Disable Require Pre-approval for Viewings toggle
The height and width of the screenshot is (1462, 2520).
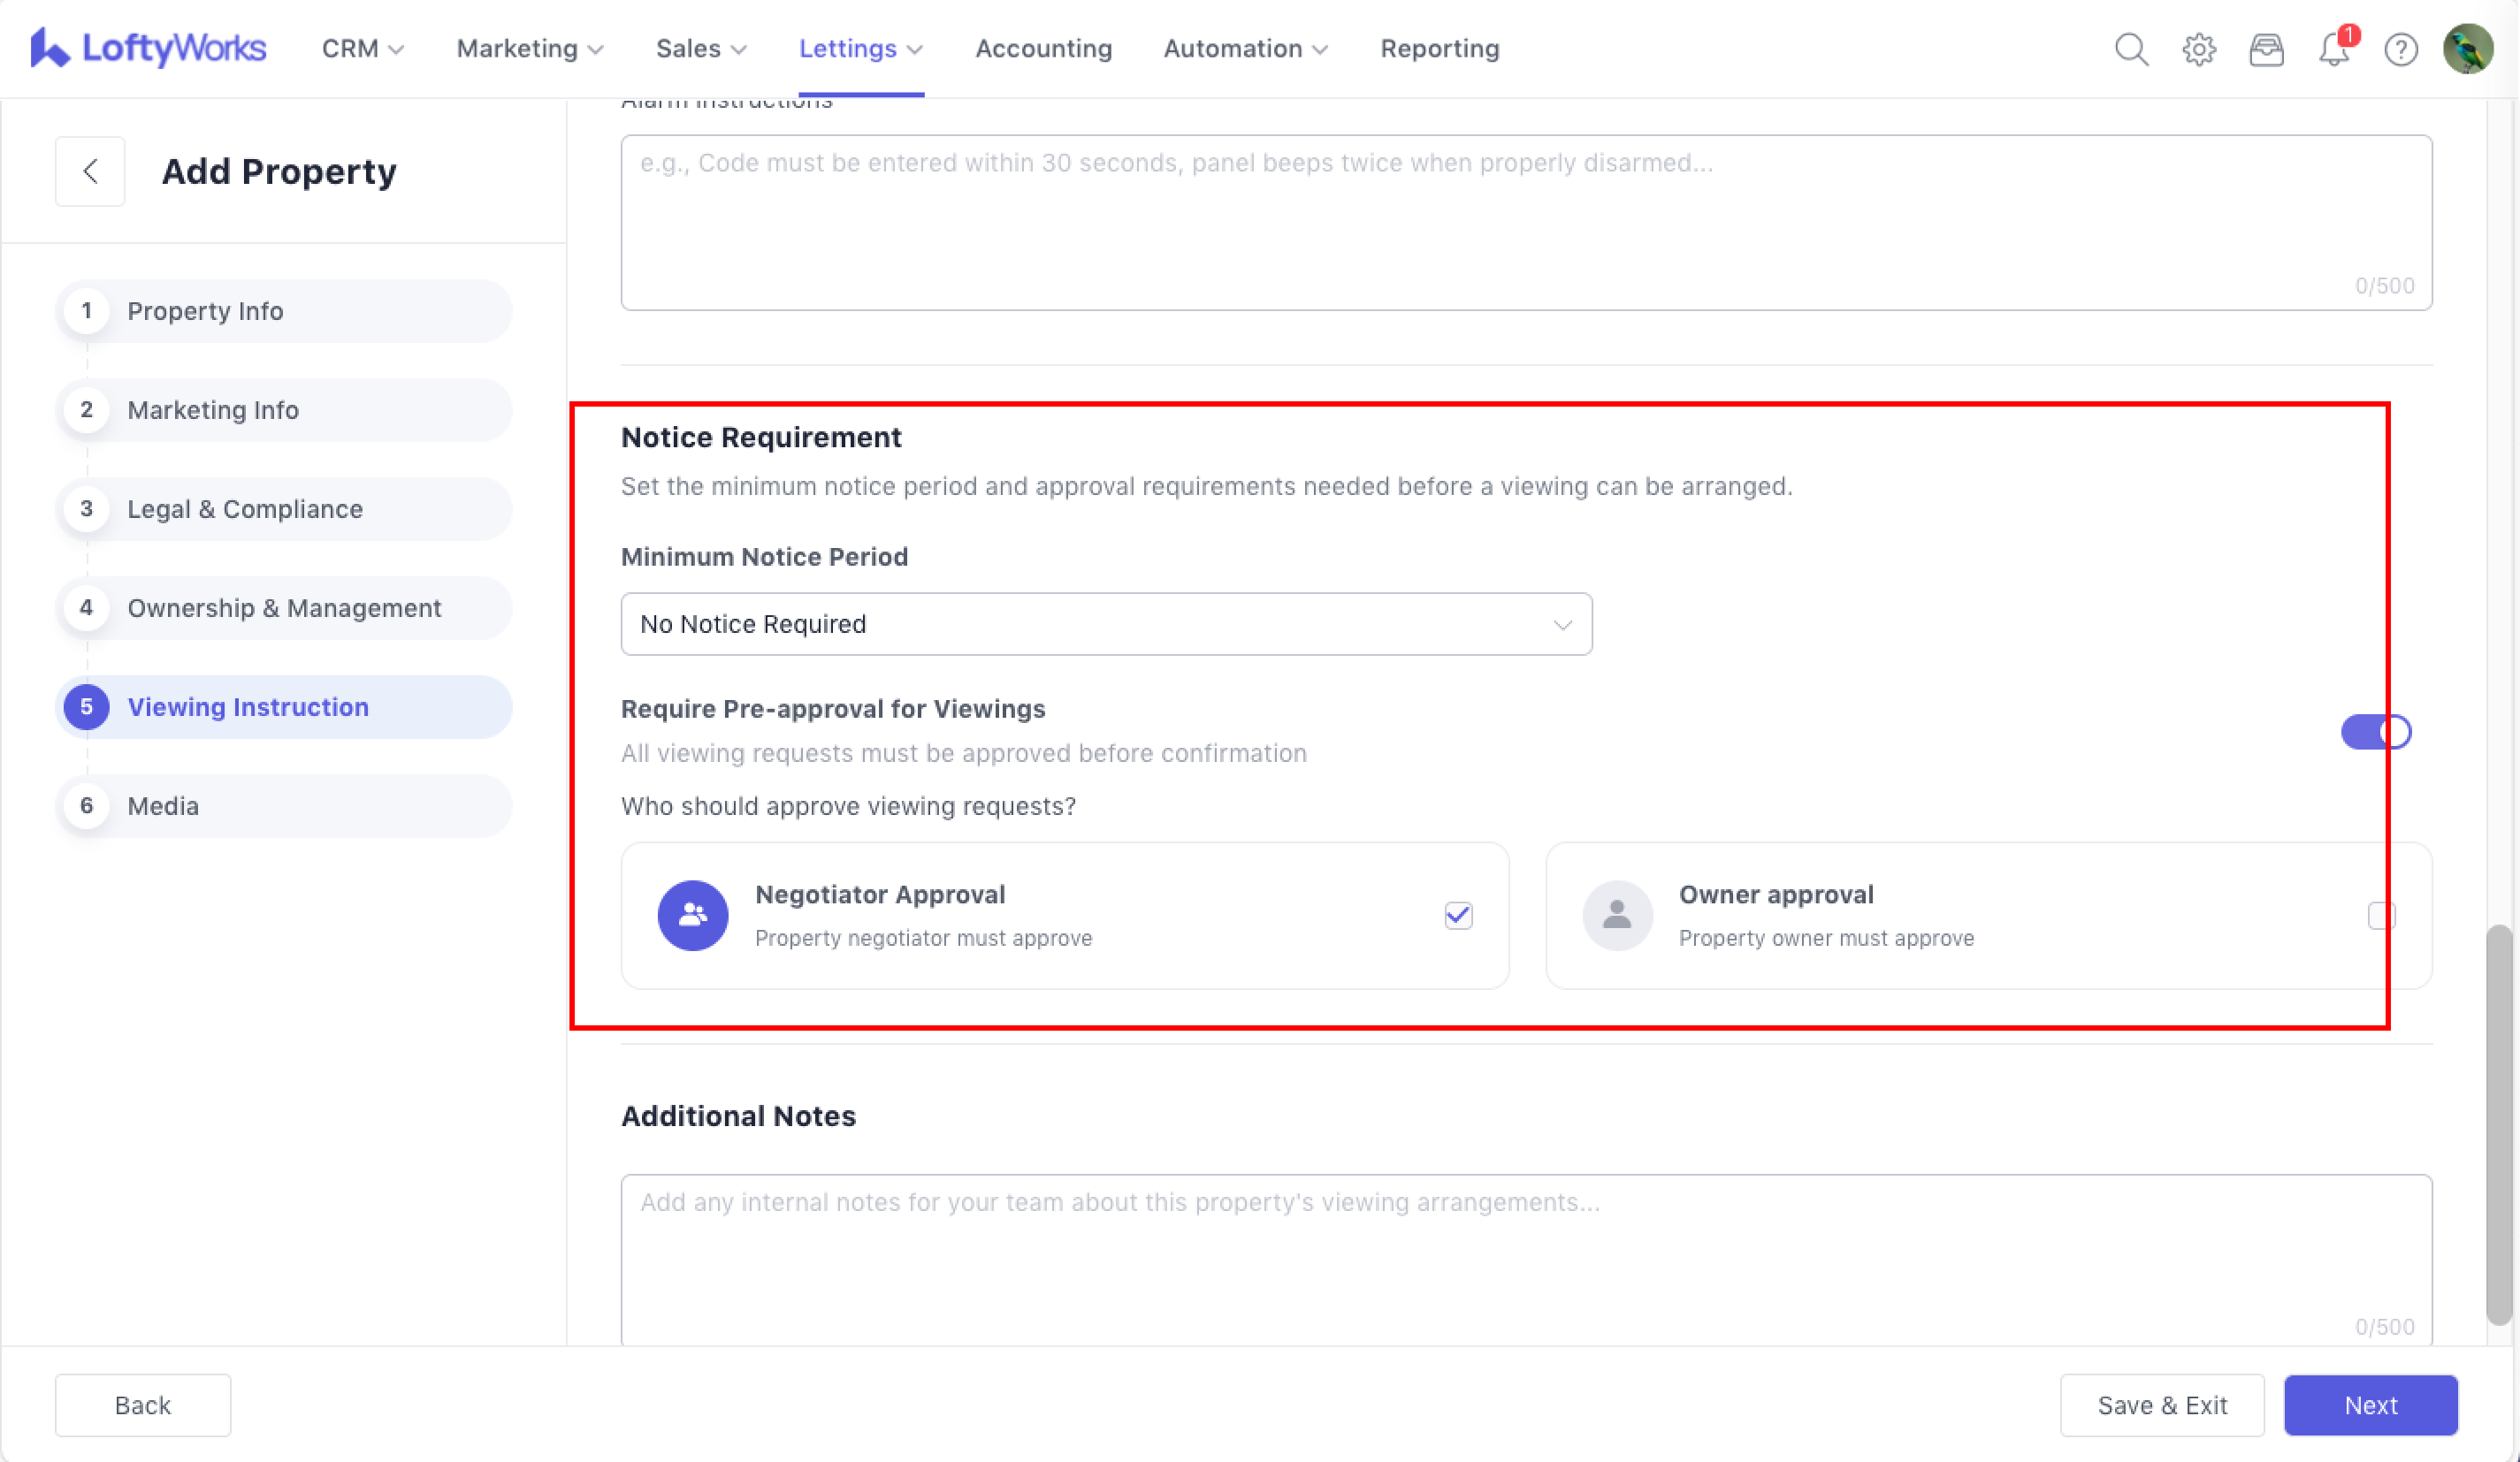[2375, 732]
